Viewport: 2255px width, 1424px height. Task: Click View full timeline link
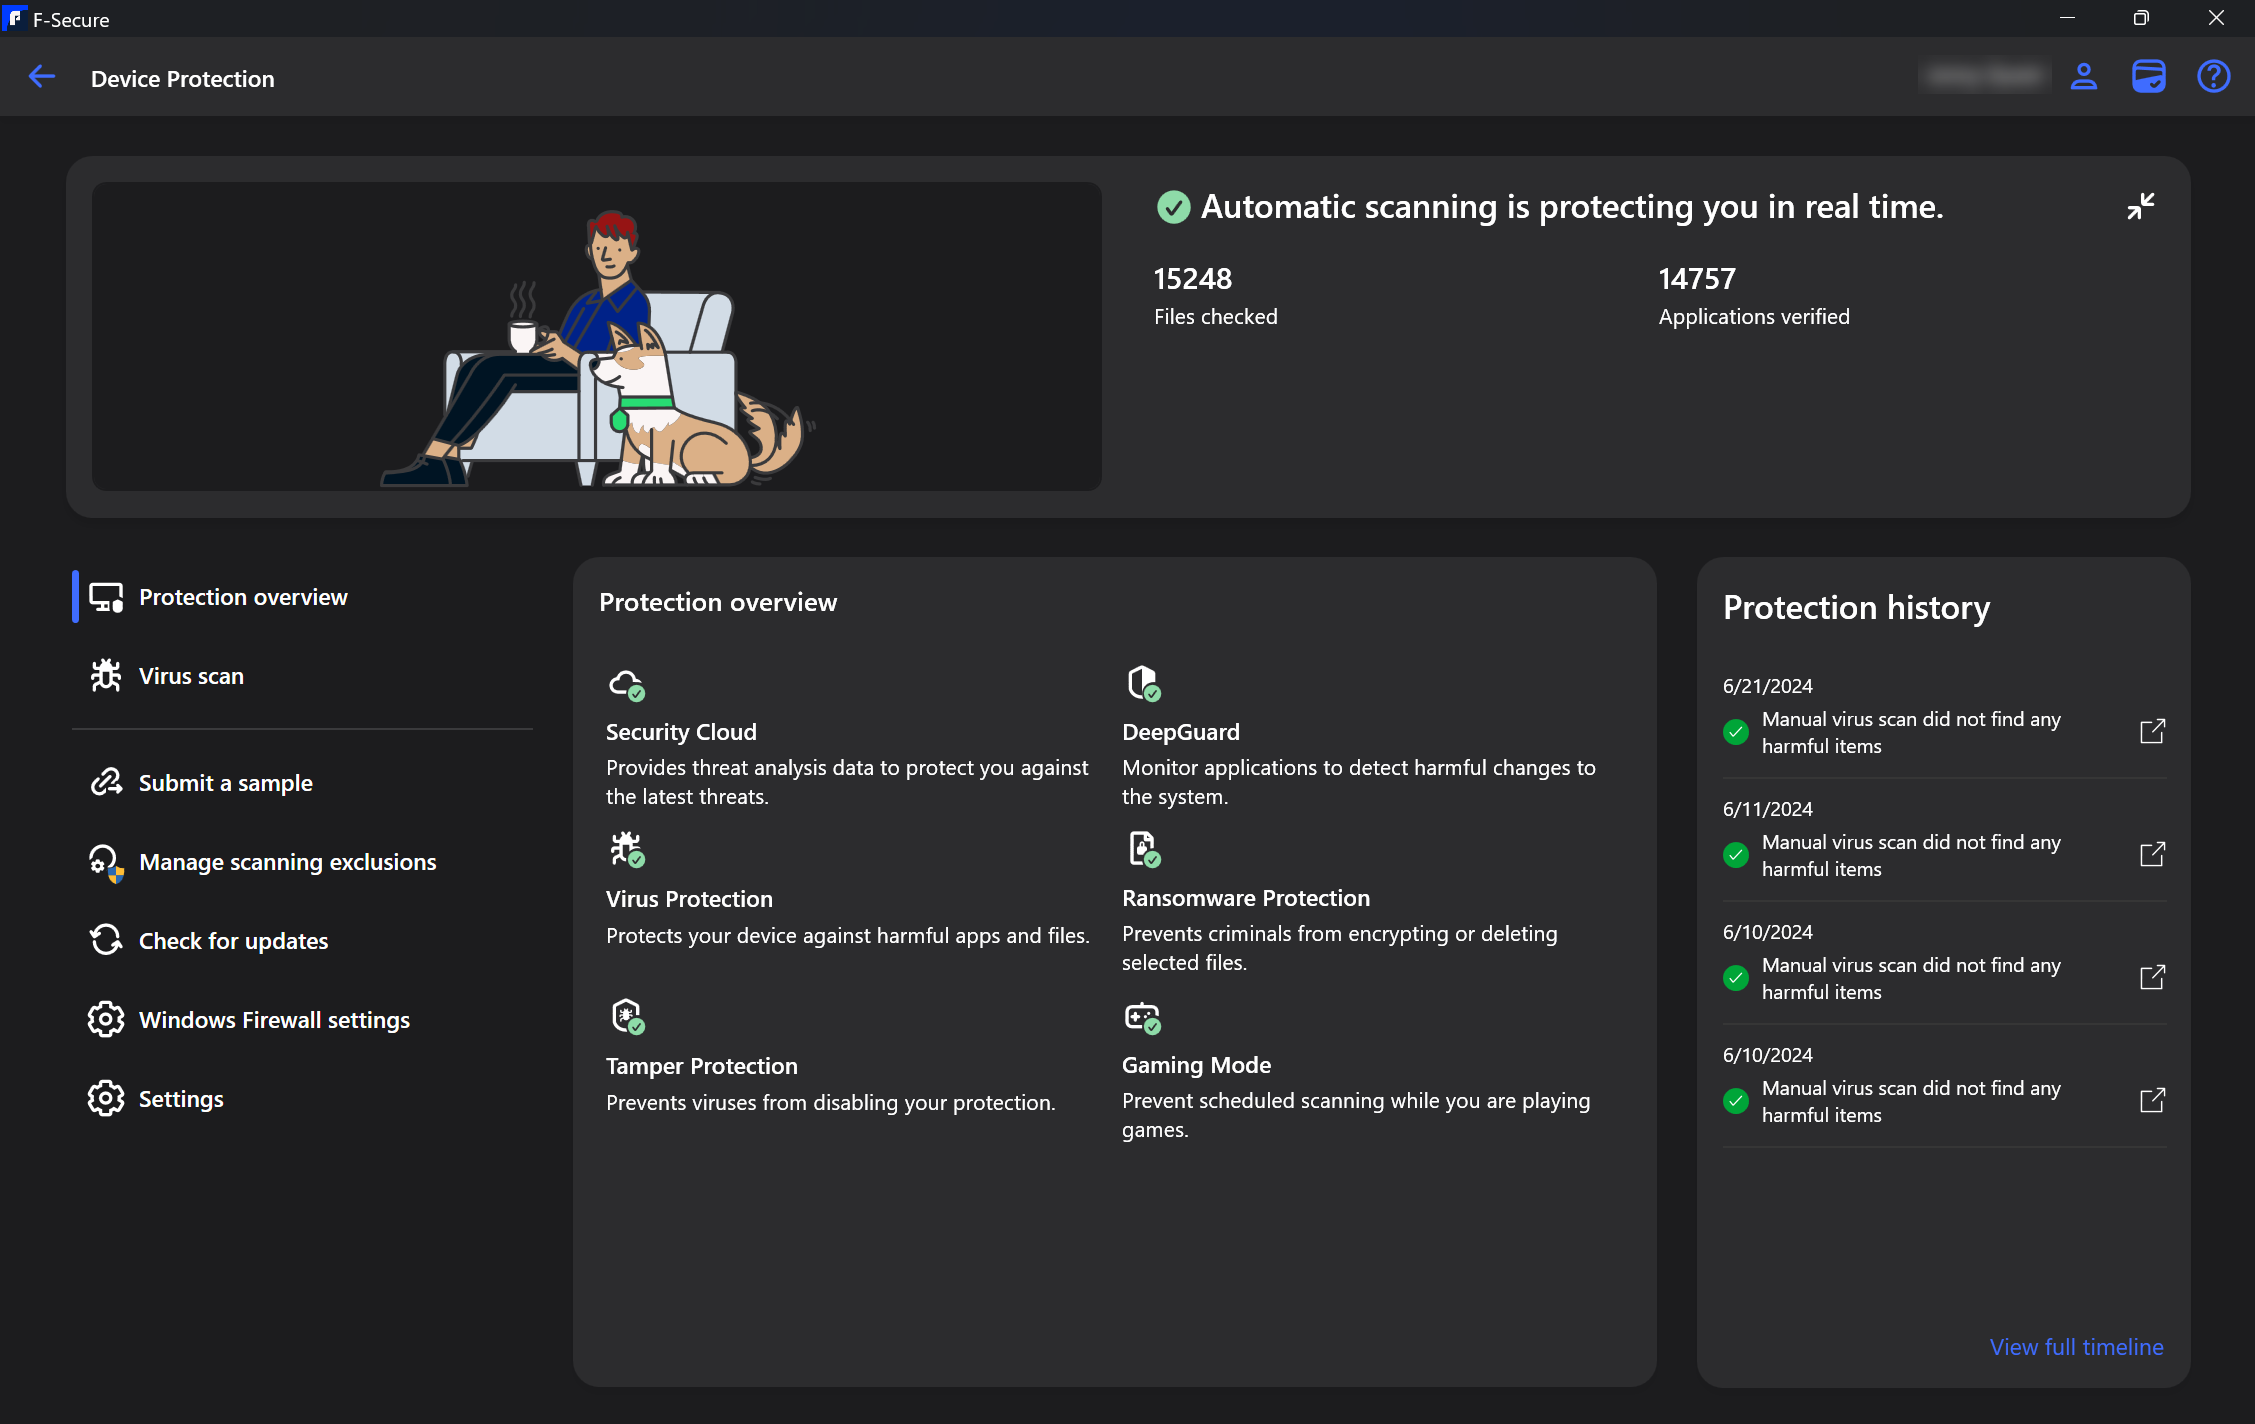(2076, 1347)
